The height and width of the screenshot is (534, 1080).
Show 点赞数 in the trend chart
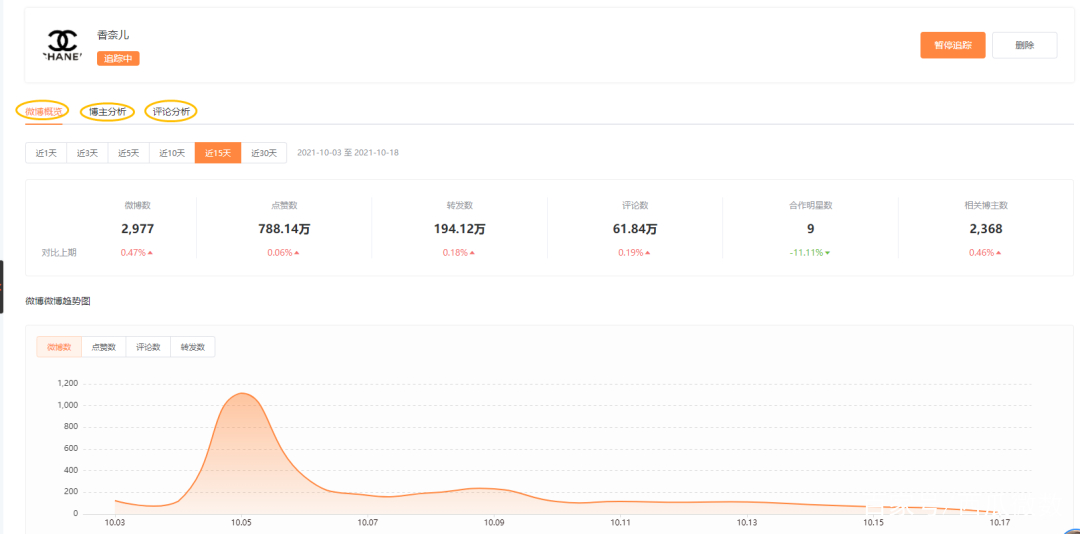103,347
